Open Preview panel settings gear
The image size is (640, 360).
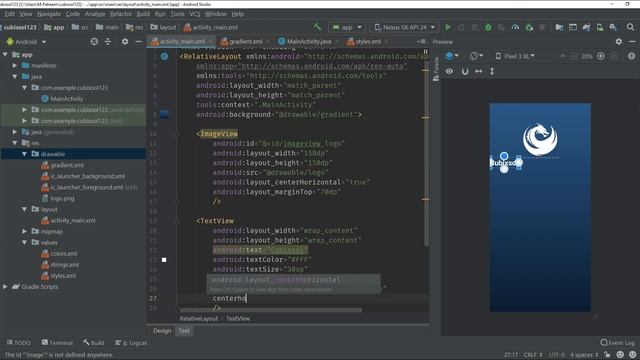pos(619,42)
